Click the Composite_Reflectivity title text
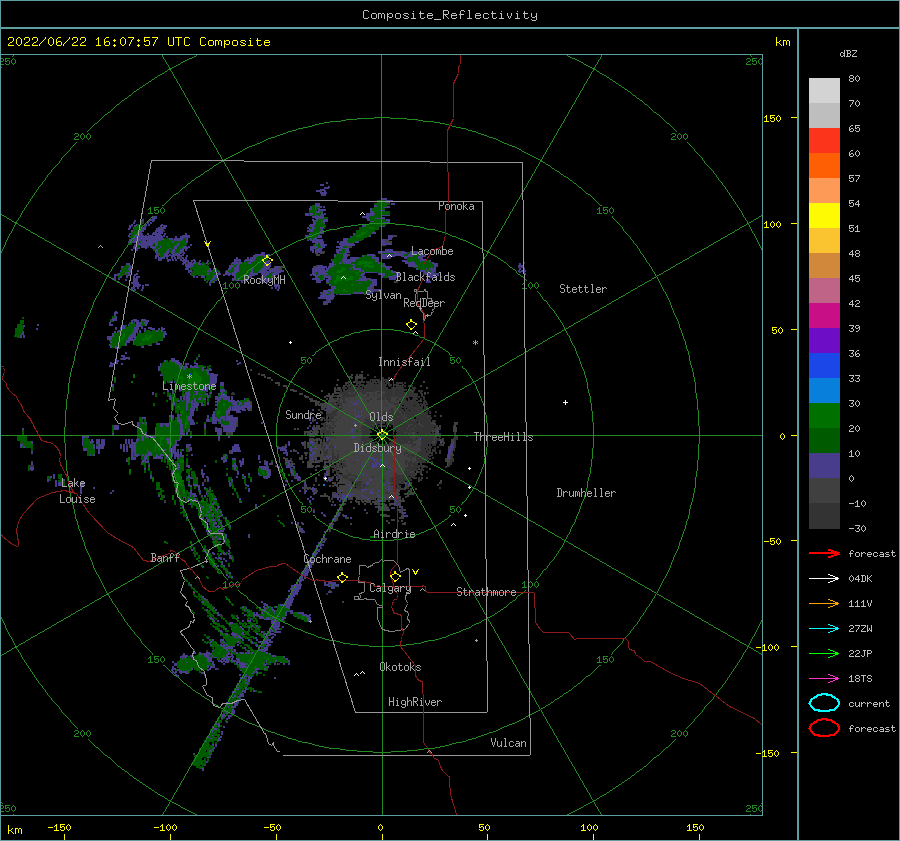The image size is (900, 841). click(x=450, y=15)
